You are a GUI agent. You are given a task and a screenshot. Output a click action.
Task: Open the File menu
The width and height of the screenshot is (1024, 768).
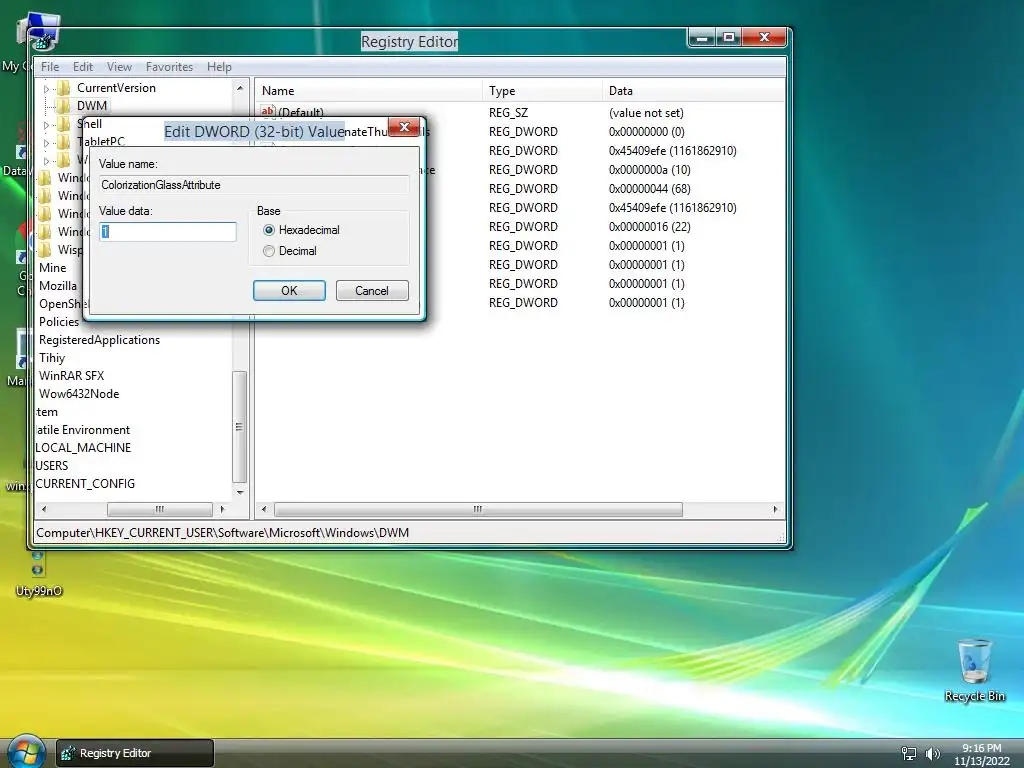point(50,67)
